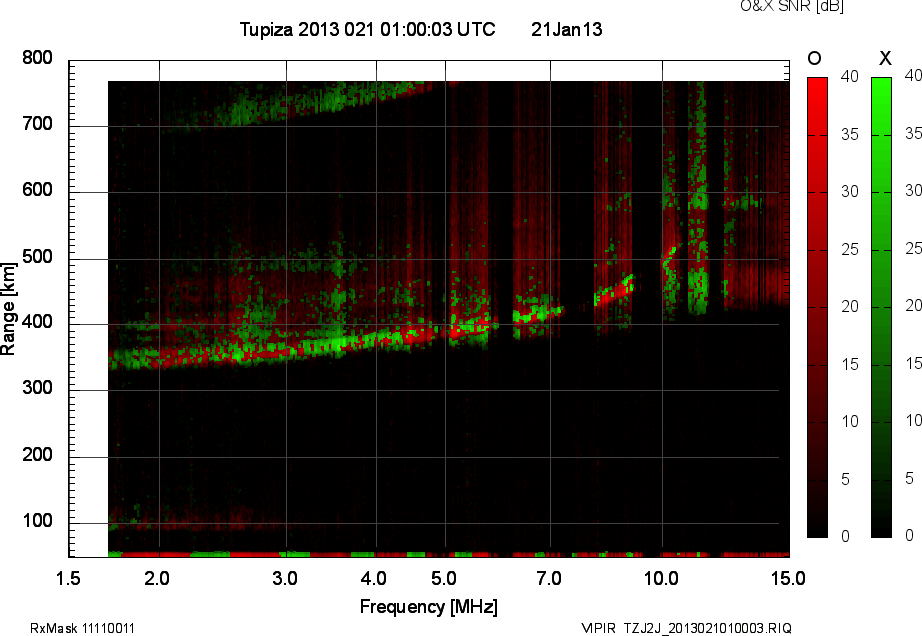This screenshot has width=922, height=636.
Task: Click the 40 dB label of O colorbar
Action: [x=850, y=76]
